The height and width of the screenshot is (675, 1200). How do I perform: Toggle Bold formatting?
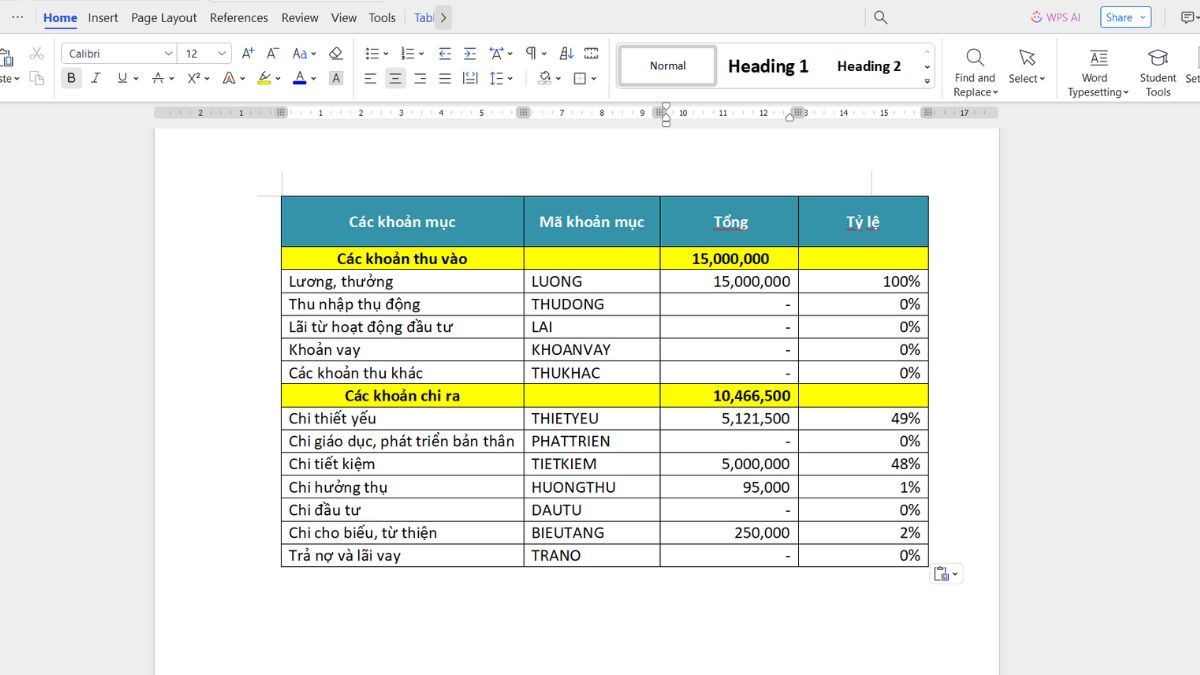click(x=71, y=78)
